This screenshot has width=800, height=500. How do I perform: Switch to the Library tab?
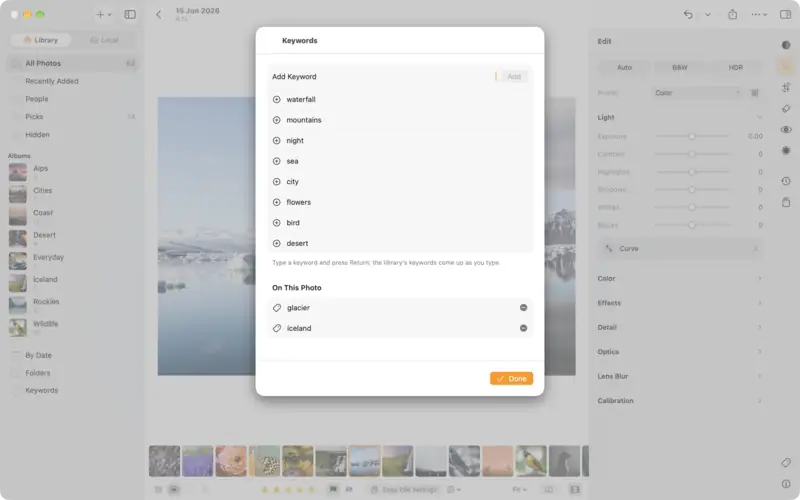41,40
